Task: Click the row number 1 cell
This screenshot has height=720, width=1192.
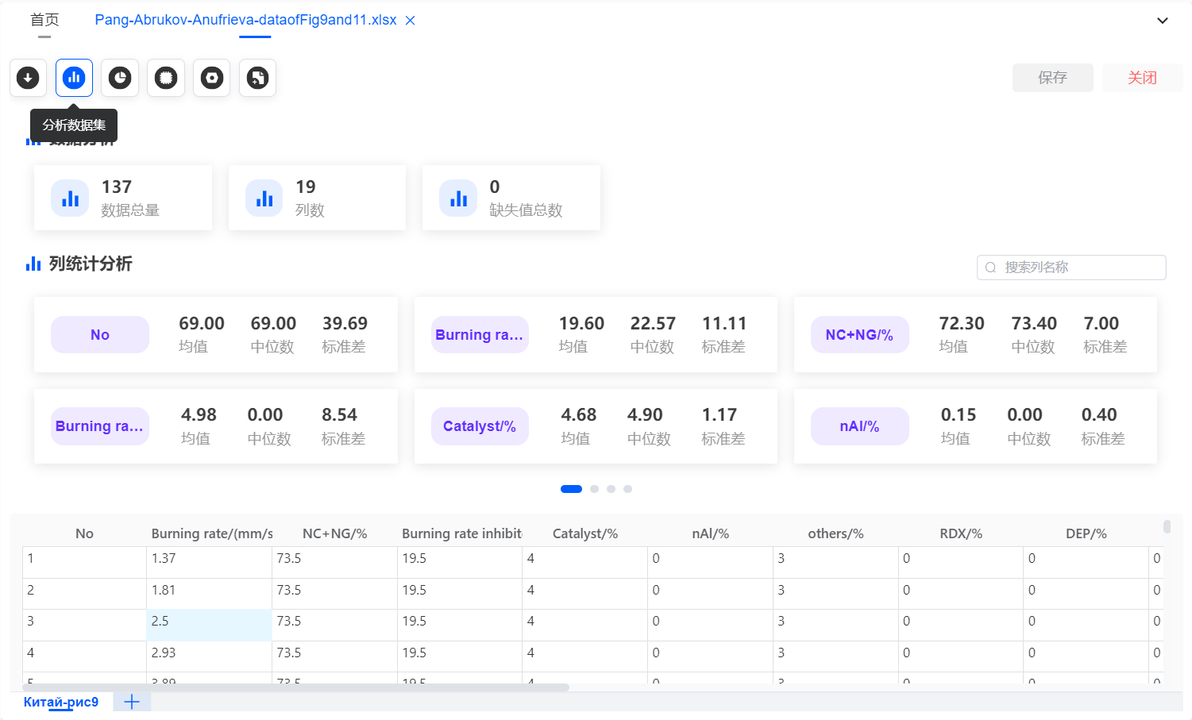Action: 84,563
